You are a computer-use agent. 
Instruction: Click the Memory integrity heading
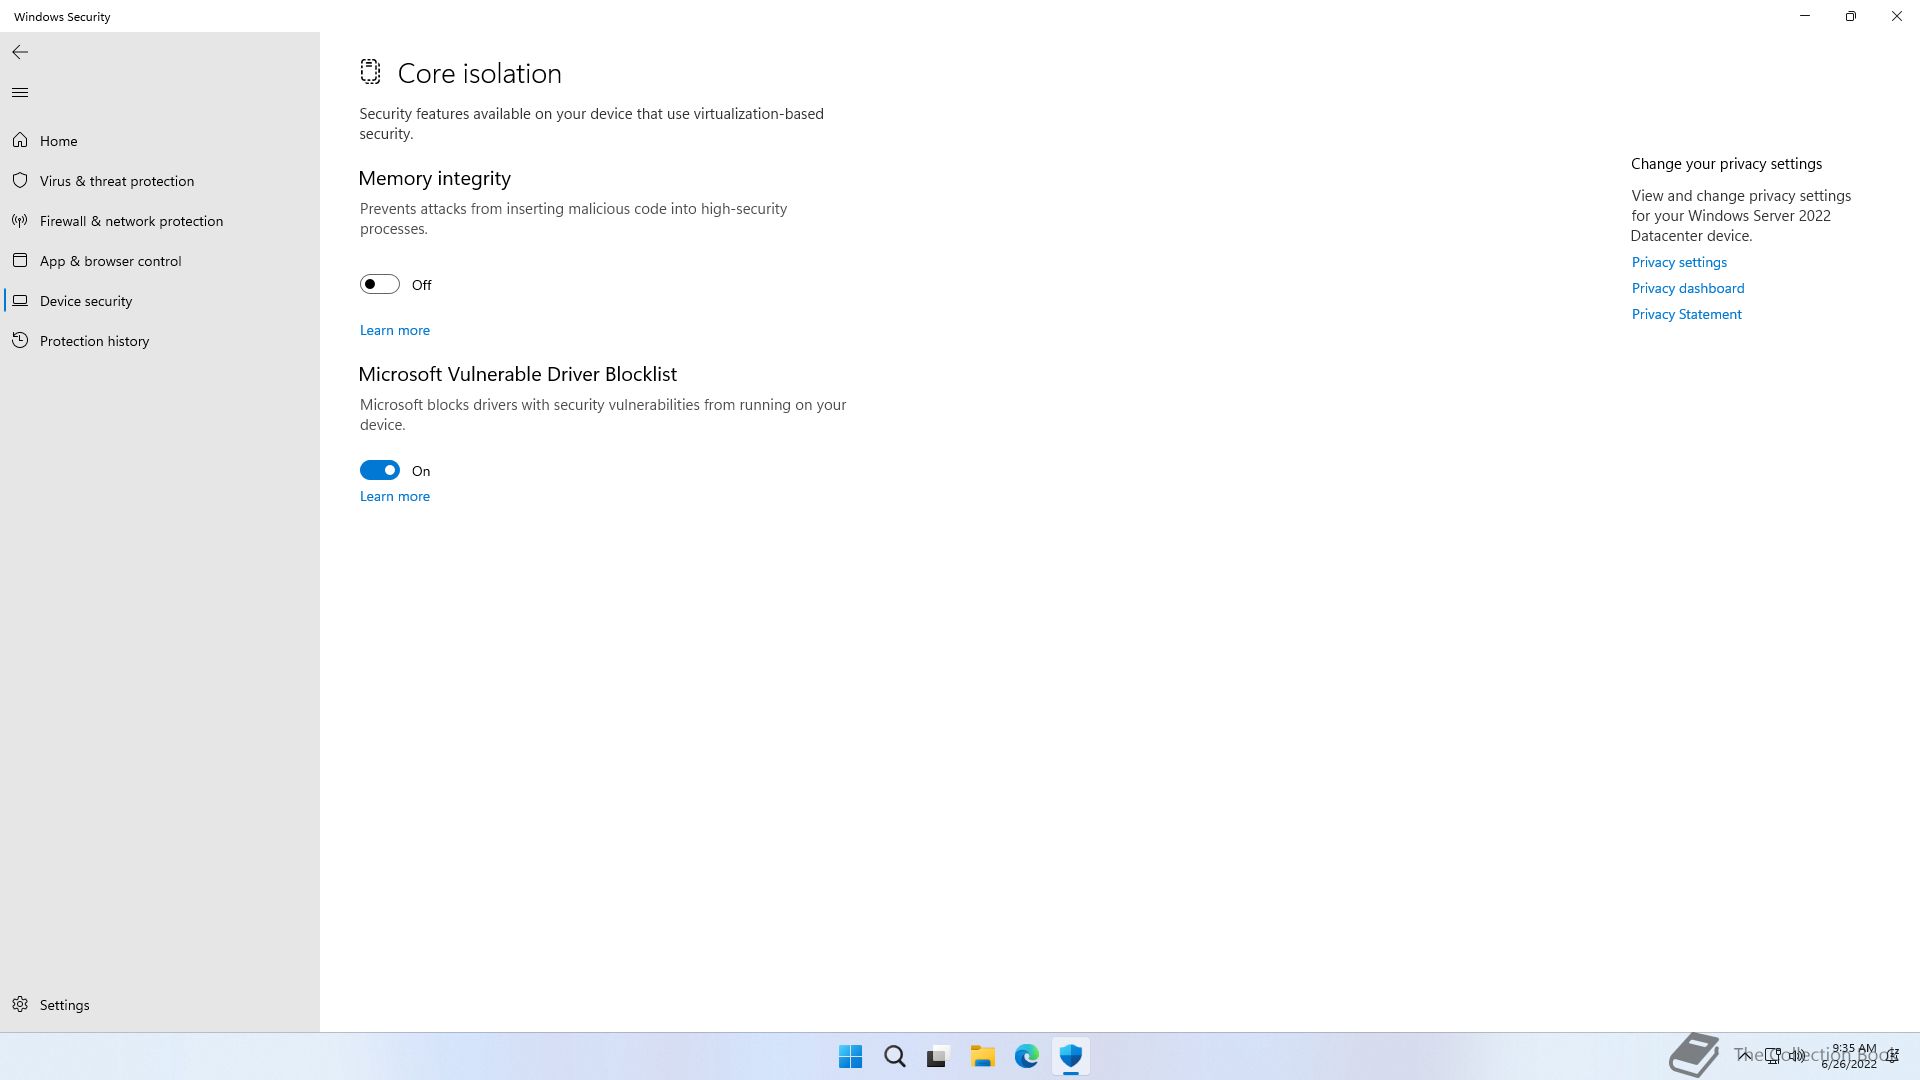pos(435,178)
